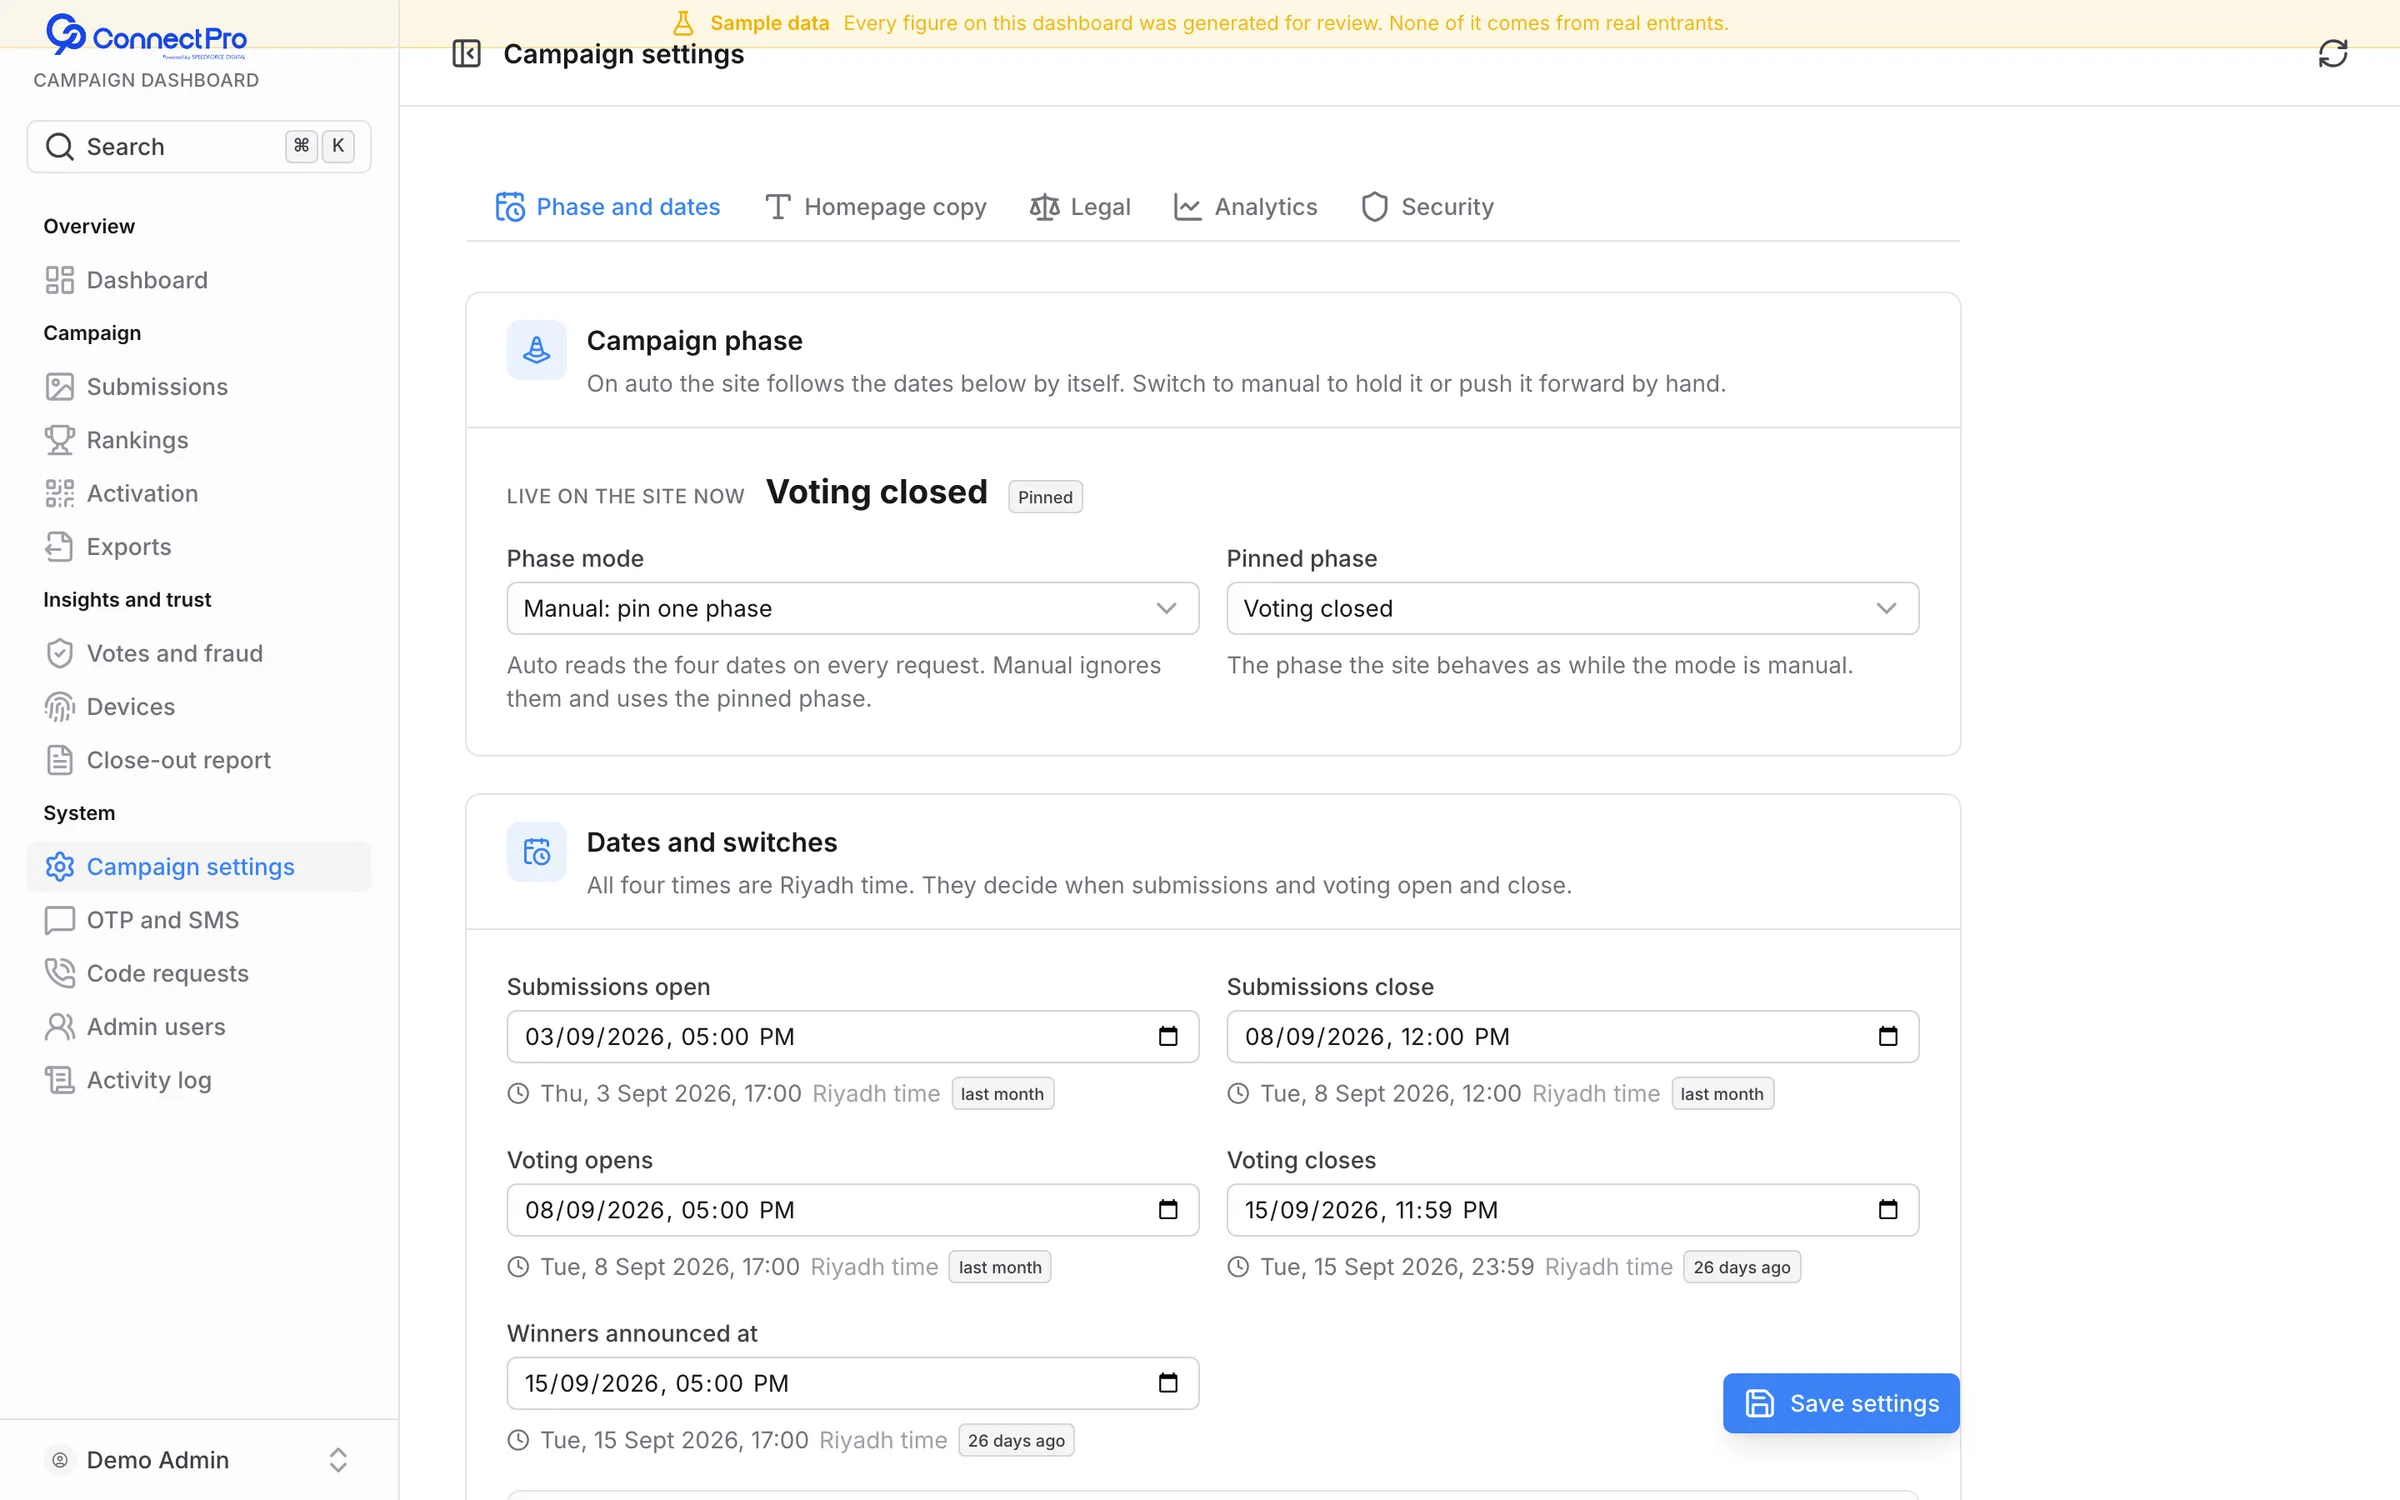This screenshot has width=2400, height=1500.
Task: Switch to Phase and dates tab
Action: pos(608,207)
